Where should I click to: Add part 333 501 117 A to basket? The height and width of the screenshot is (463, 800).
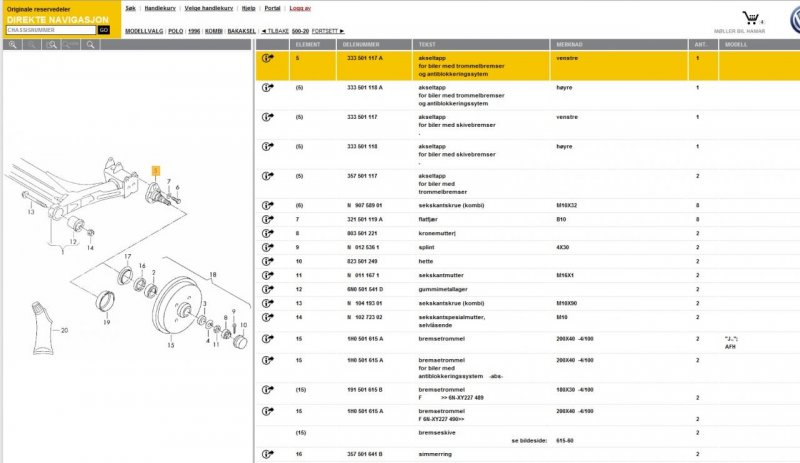(x=268, y=59)
